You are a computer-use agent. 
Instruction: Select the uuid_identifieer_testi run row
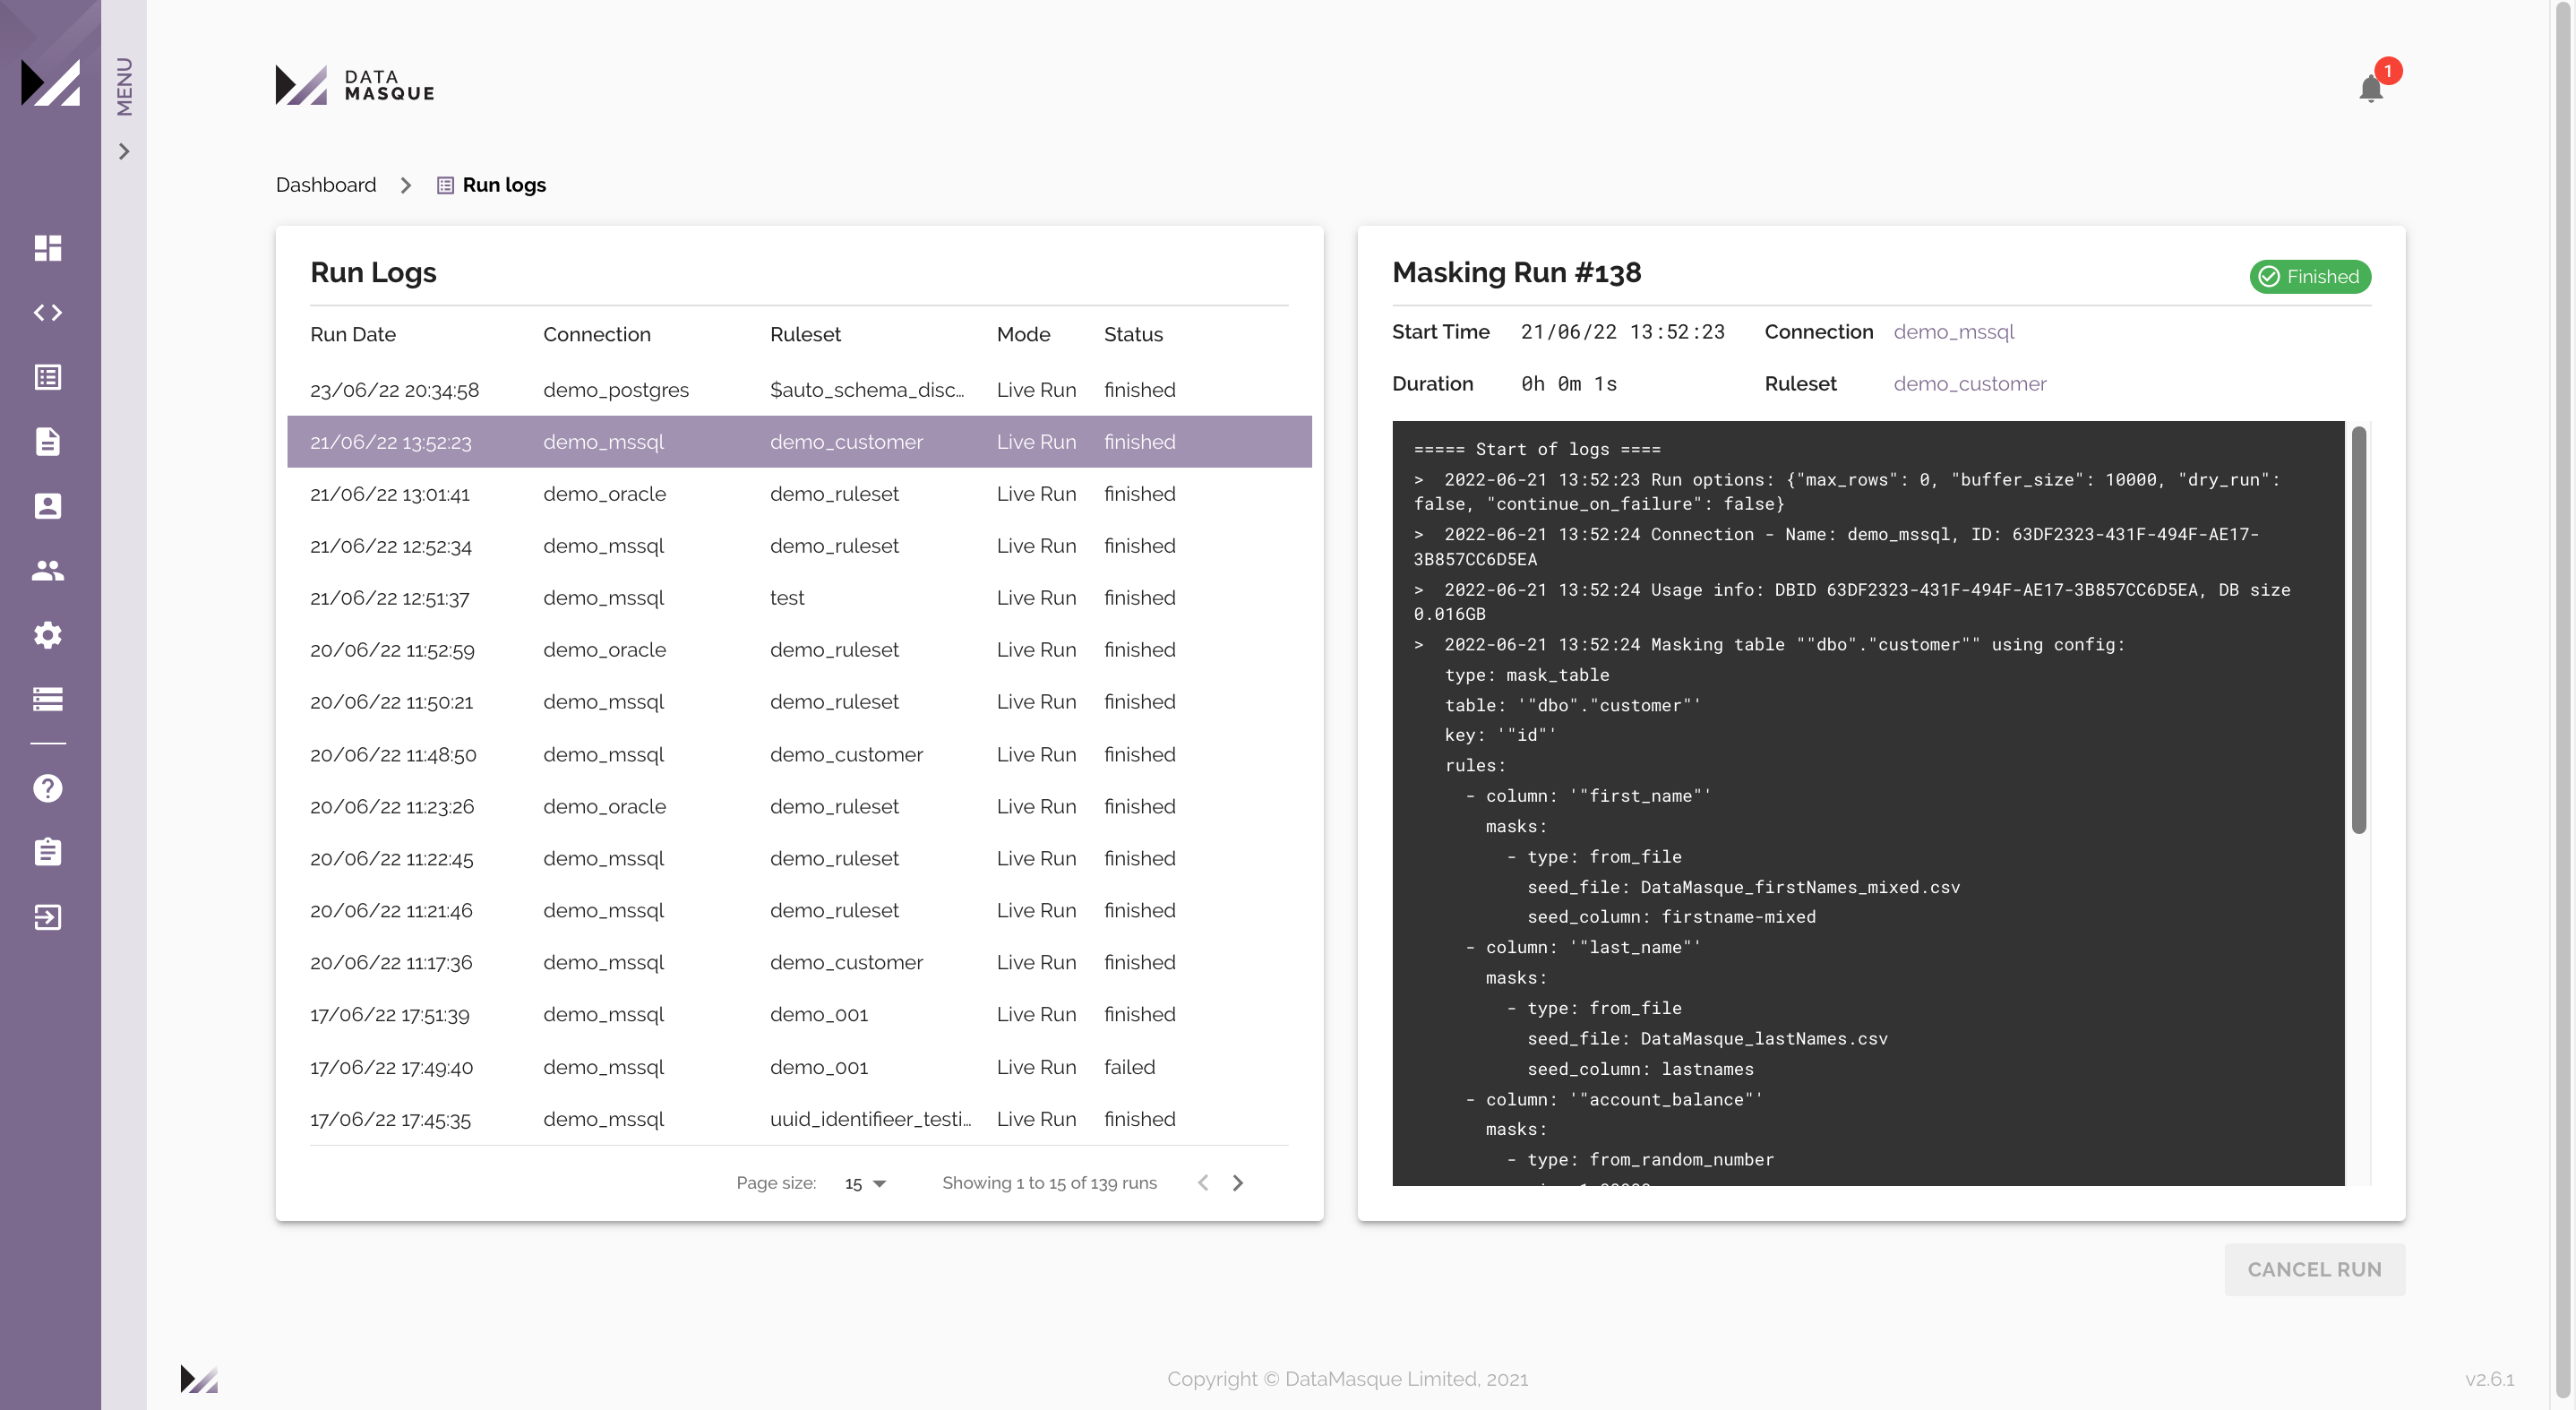(799, 1119)
